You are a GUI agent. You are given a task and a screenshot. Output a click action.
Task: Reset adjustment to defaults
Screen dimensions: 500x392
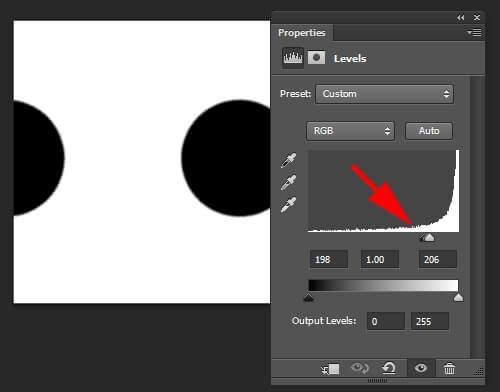[389, 368]
